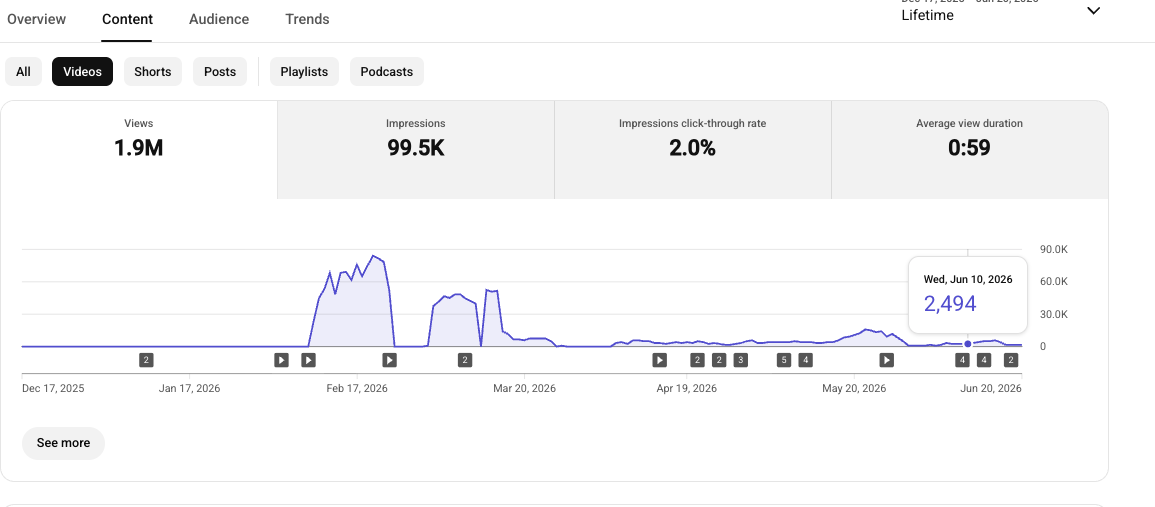
Task: Select the Content analytics tab
Action: click(x=127, y=19)
